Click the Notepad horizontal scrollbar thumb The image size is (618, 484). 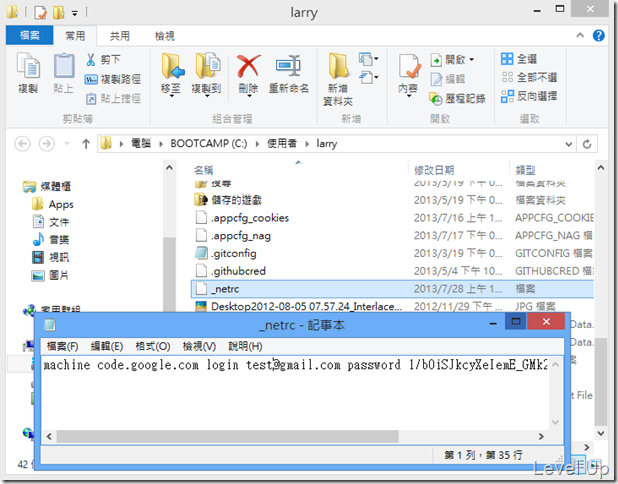coord(227,436)
